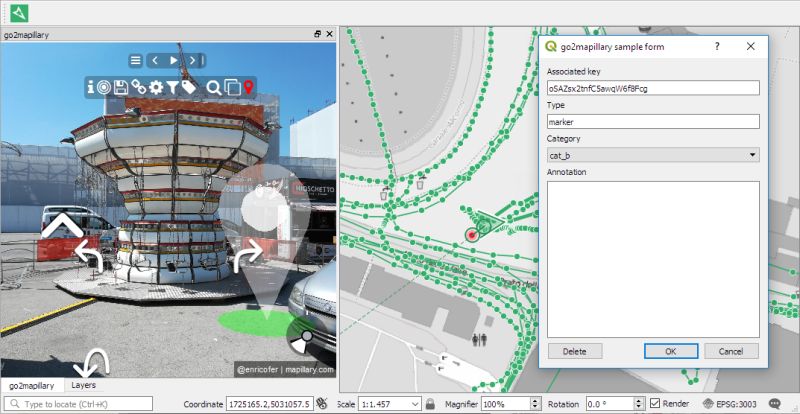Go to next image in sequence
The width and height of the screenshot is (800, 414).
(194, 61)
